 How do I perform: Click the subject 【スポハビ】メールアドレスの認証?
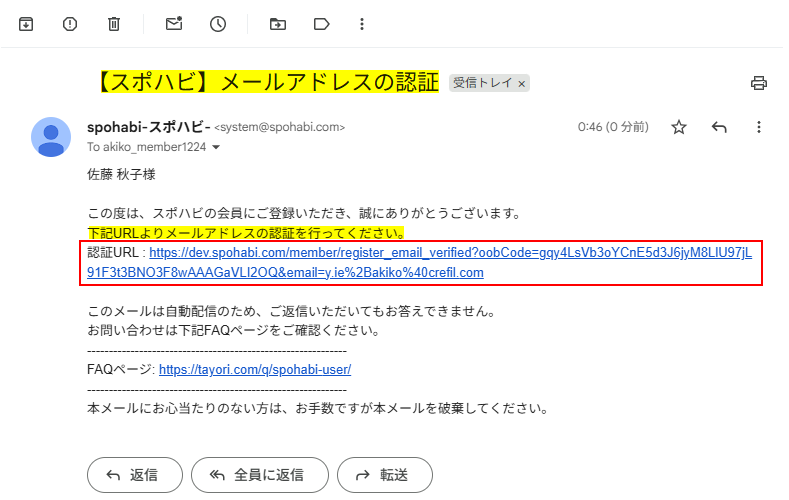pos(270,82)
